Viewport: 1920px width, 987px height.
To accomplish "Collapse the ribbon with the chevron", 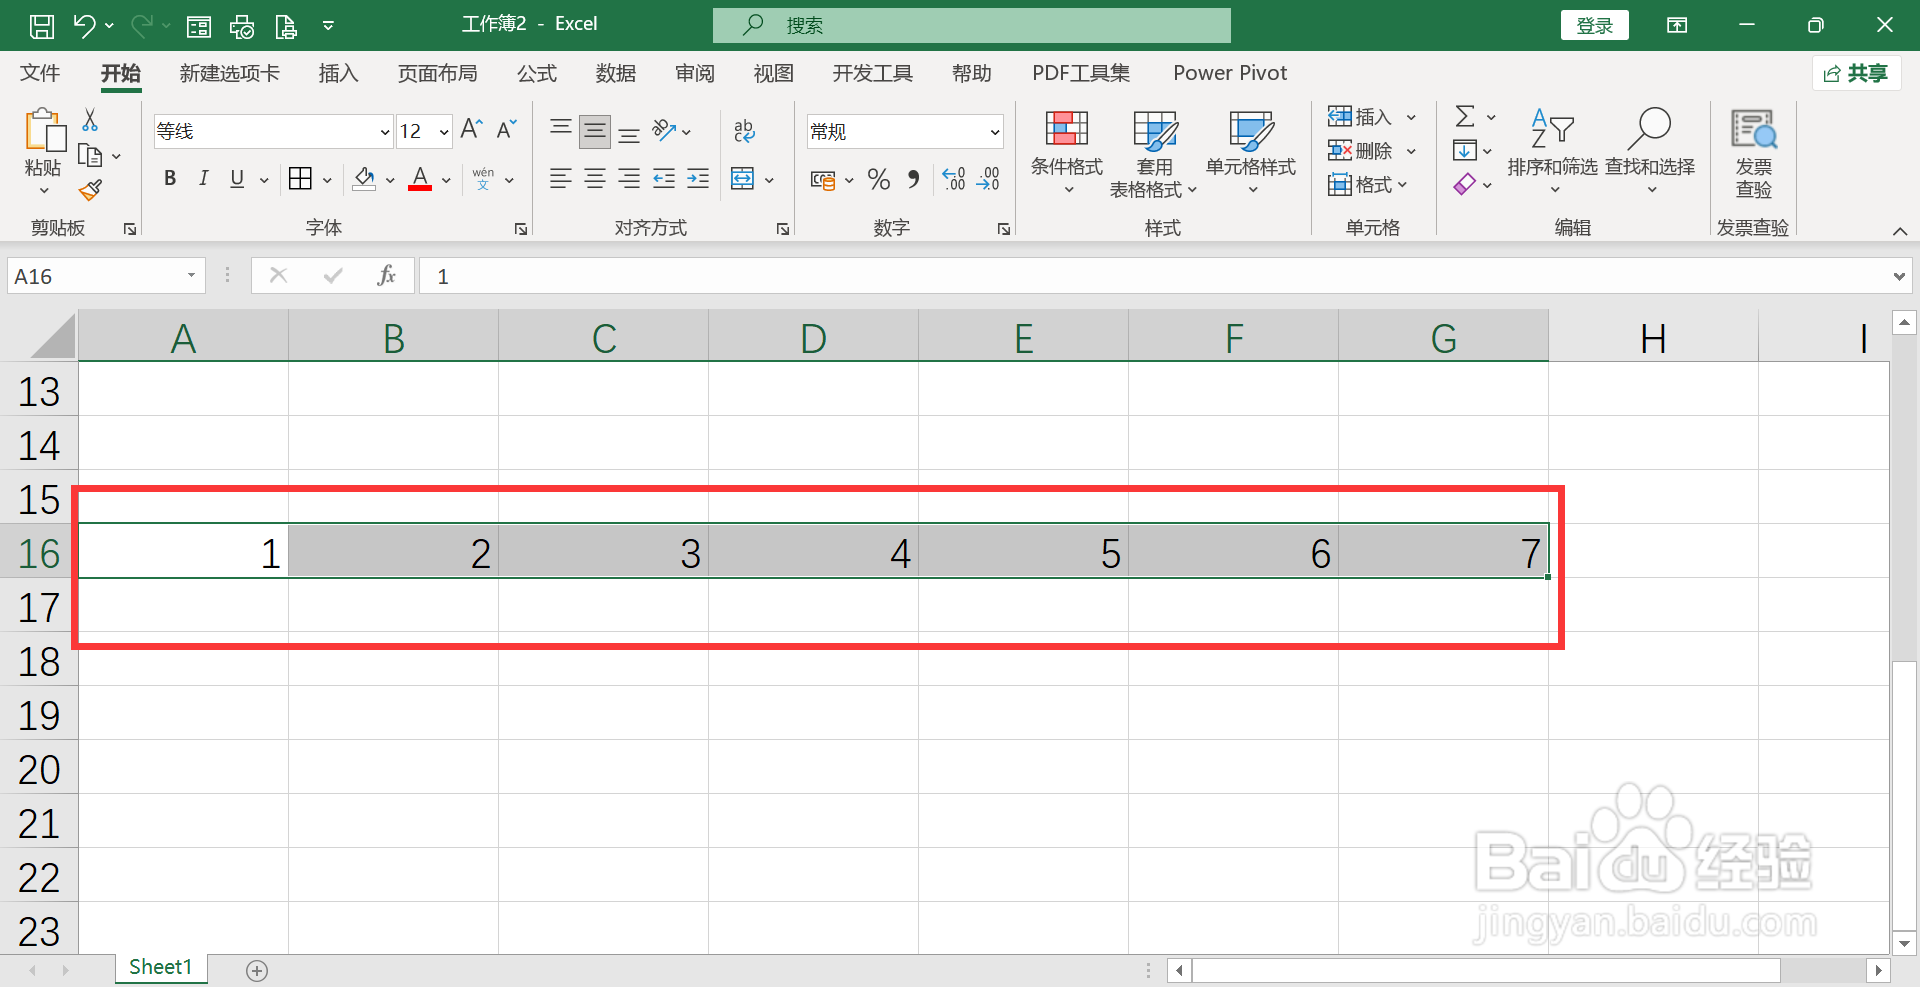I will (x=1900, y=231).
